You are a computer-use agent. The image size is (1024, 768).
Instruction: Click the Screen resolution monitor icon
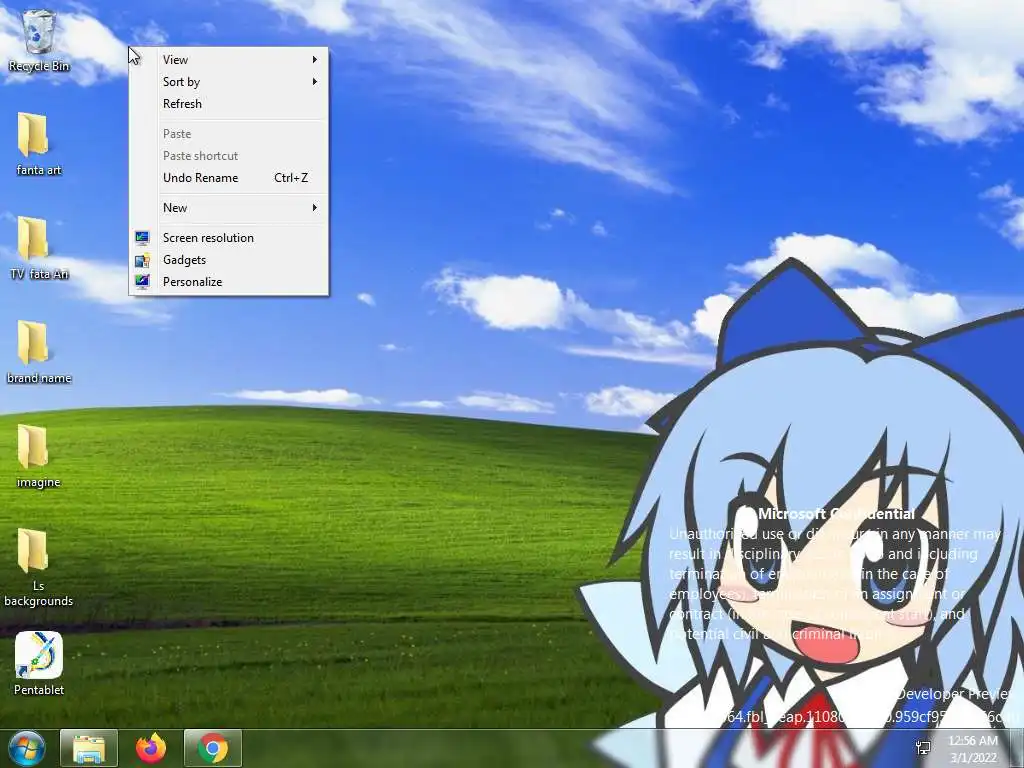pos(142,238)
